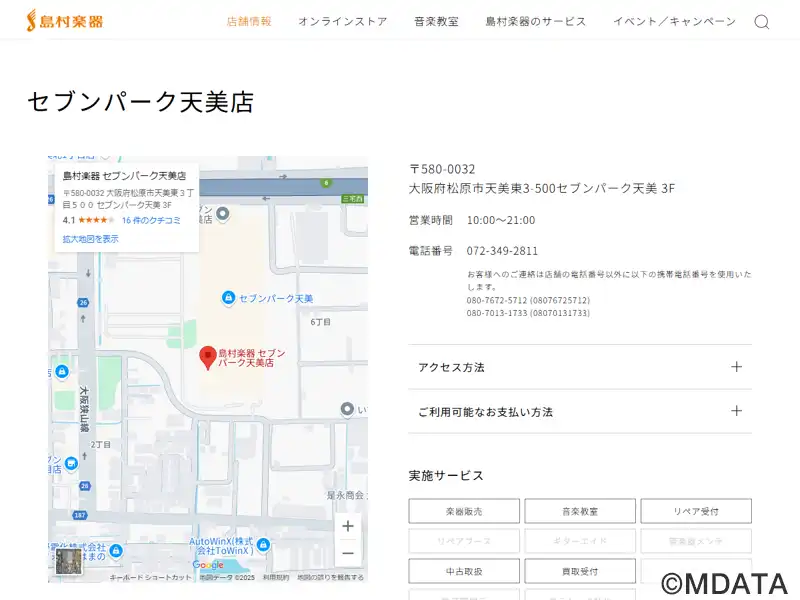Zoom out on the map
Screen dimensions: 800x600
coord(348,553)
